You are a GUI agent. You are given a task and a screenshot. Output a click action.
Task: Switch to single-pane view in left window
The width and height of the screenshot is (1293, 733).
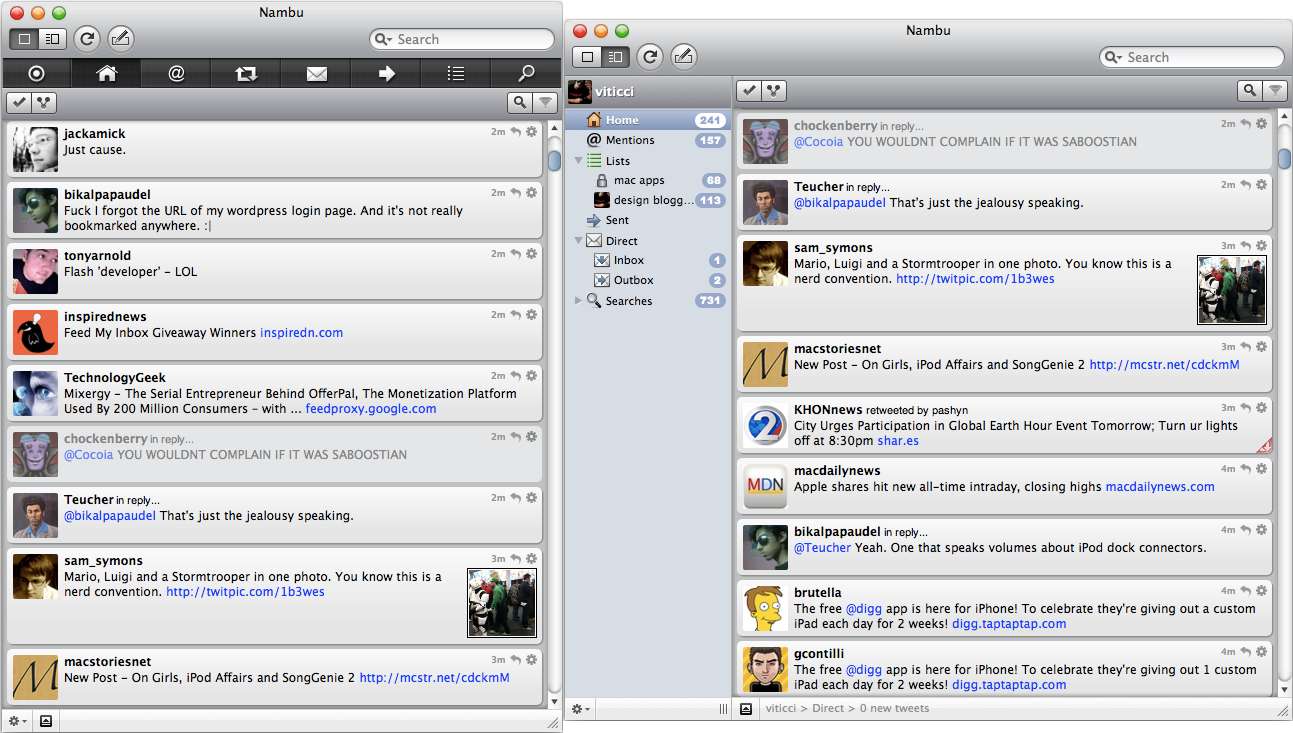[x=25, y=39]
